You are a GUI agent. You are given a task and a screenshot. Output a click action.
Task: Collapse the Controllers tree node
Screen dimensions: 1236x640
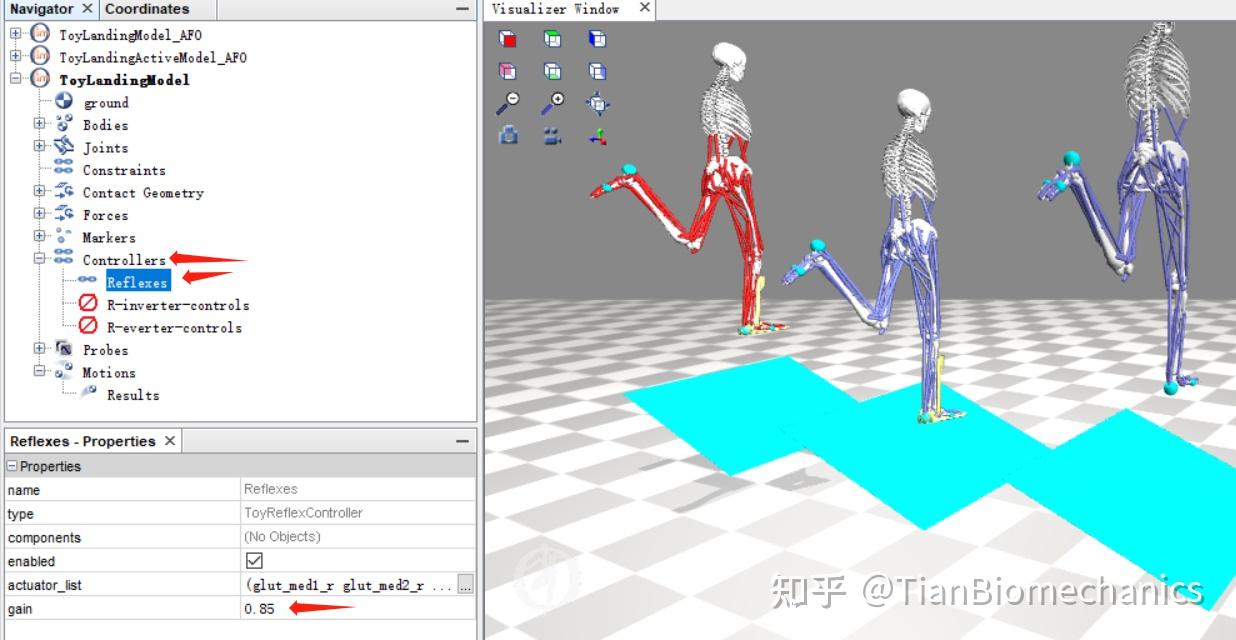tap(39, 260)
